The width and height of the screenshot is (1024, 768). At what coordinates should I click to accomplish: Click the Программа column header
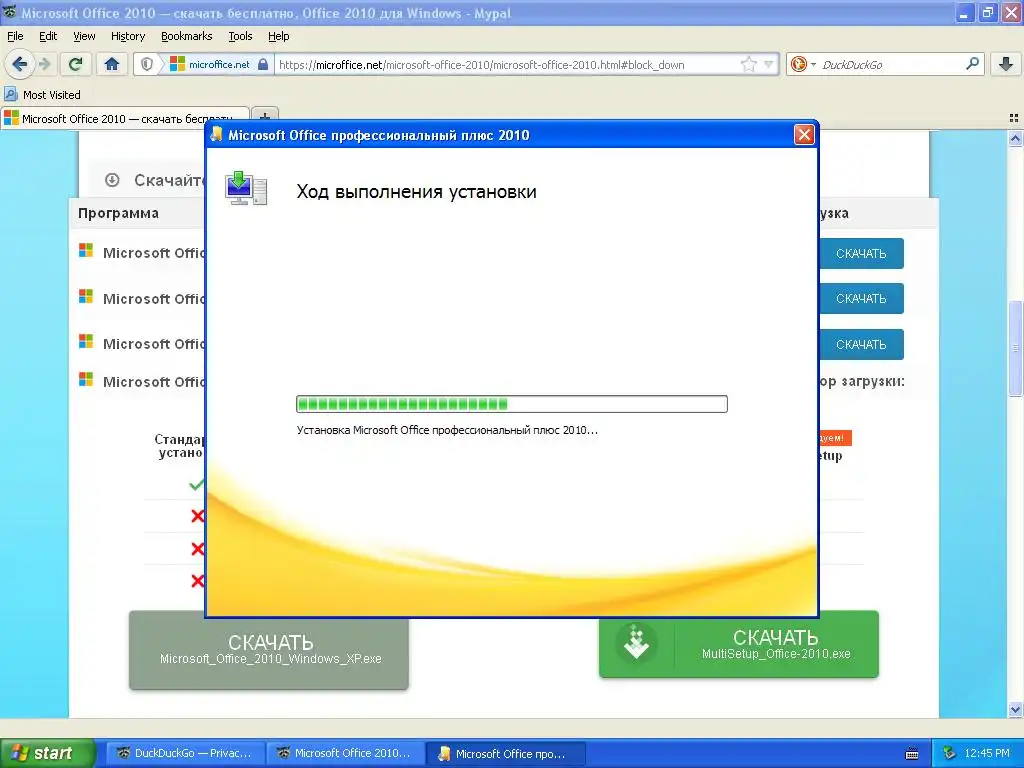pyautogui.click(x=118, y=213)
